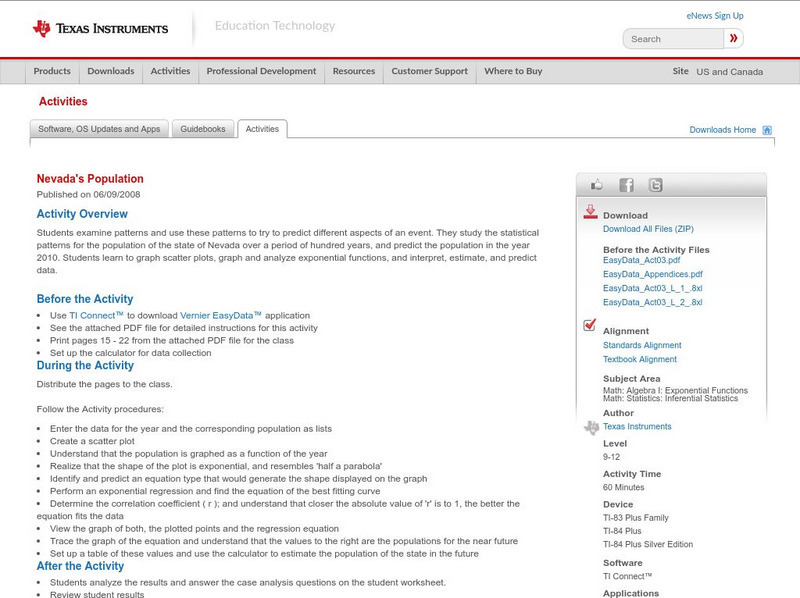Open the Standards Alignment link
The image size is (800, 598).
tap(642, 345)
